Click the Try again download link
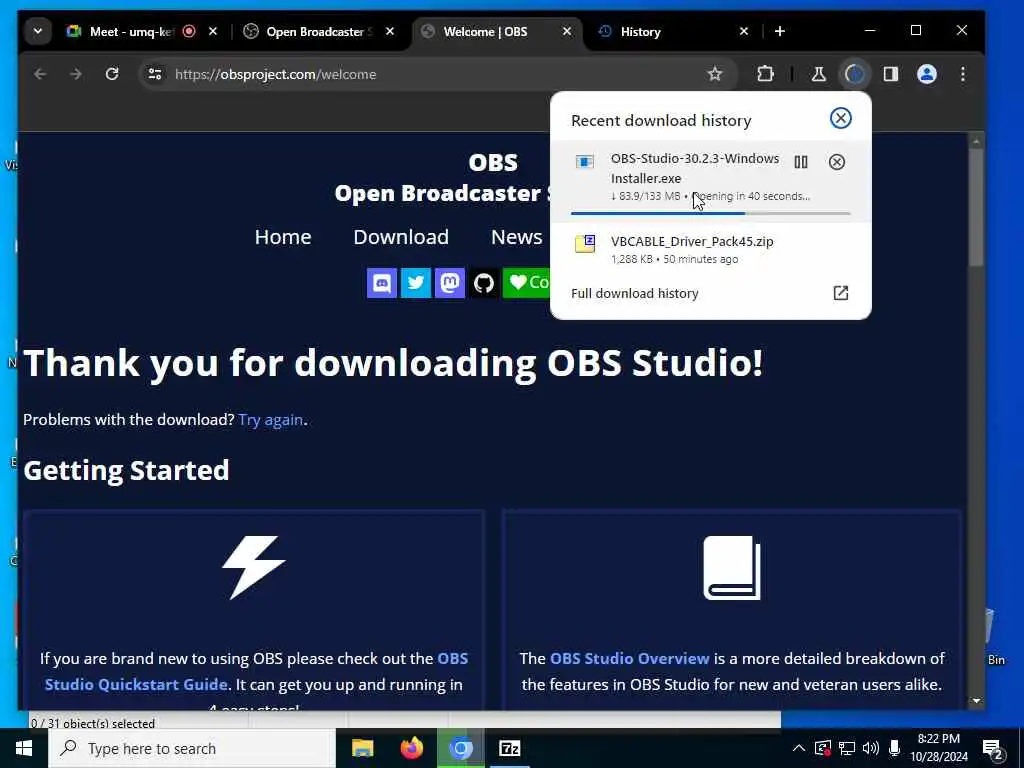This screenshot has width=1024, height=768. click(270, 419)
